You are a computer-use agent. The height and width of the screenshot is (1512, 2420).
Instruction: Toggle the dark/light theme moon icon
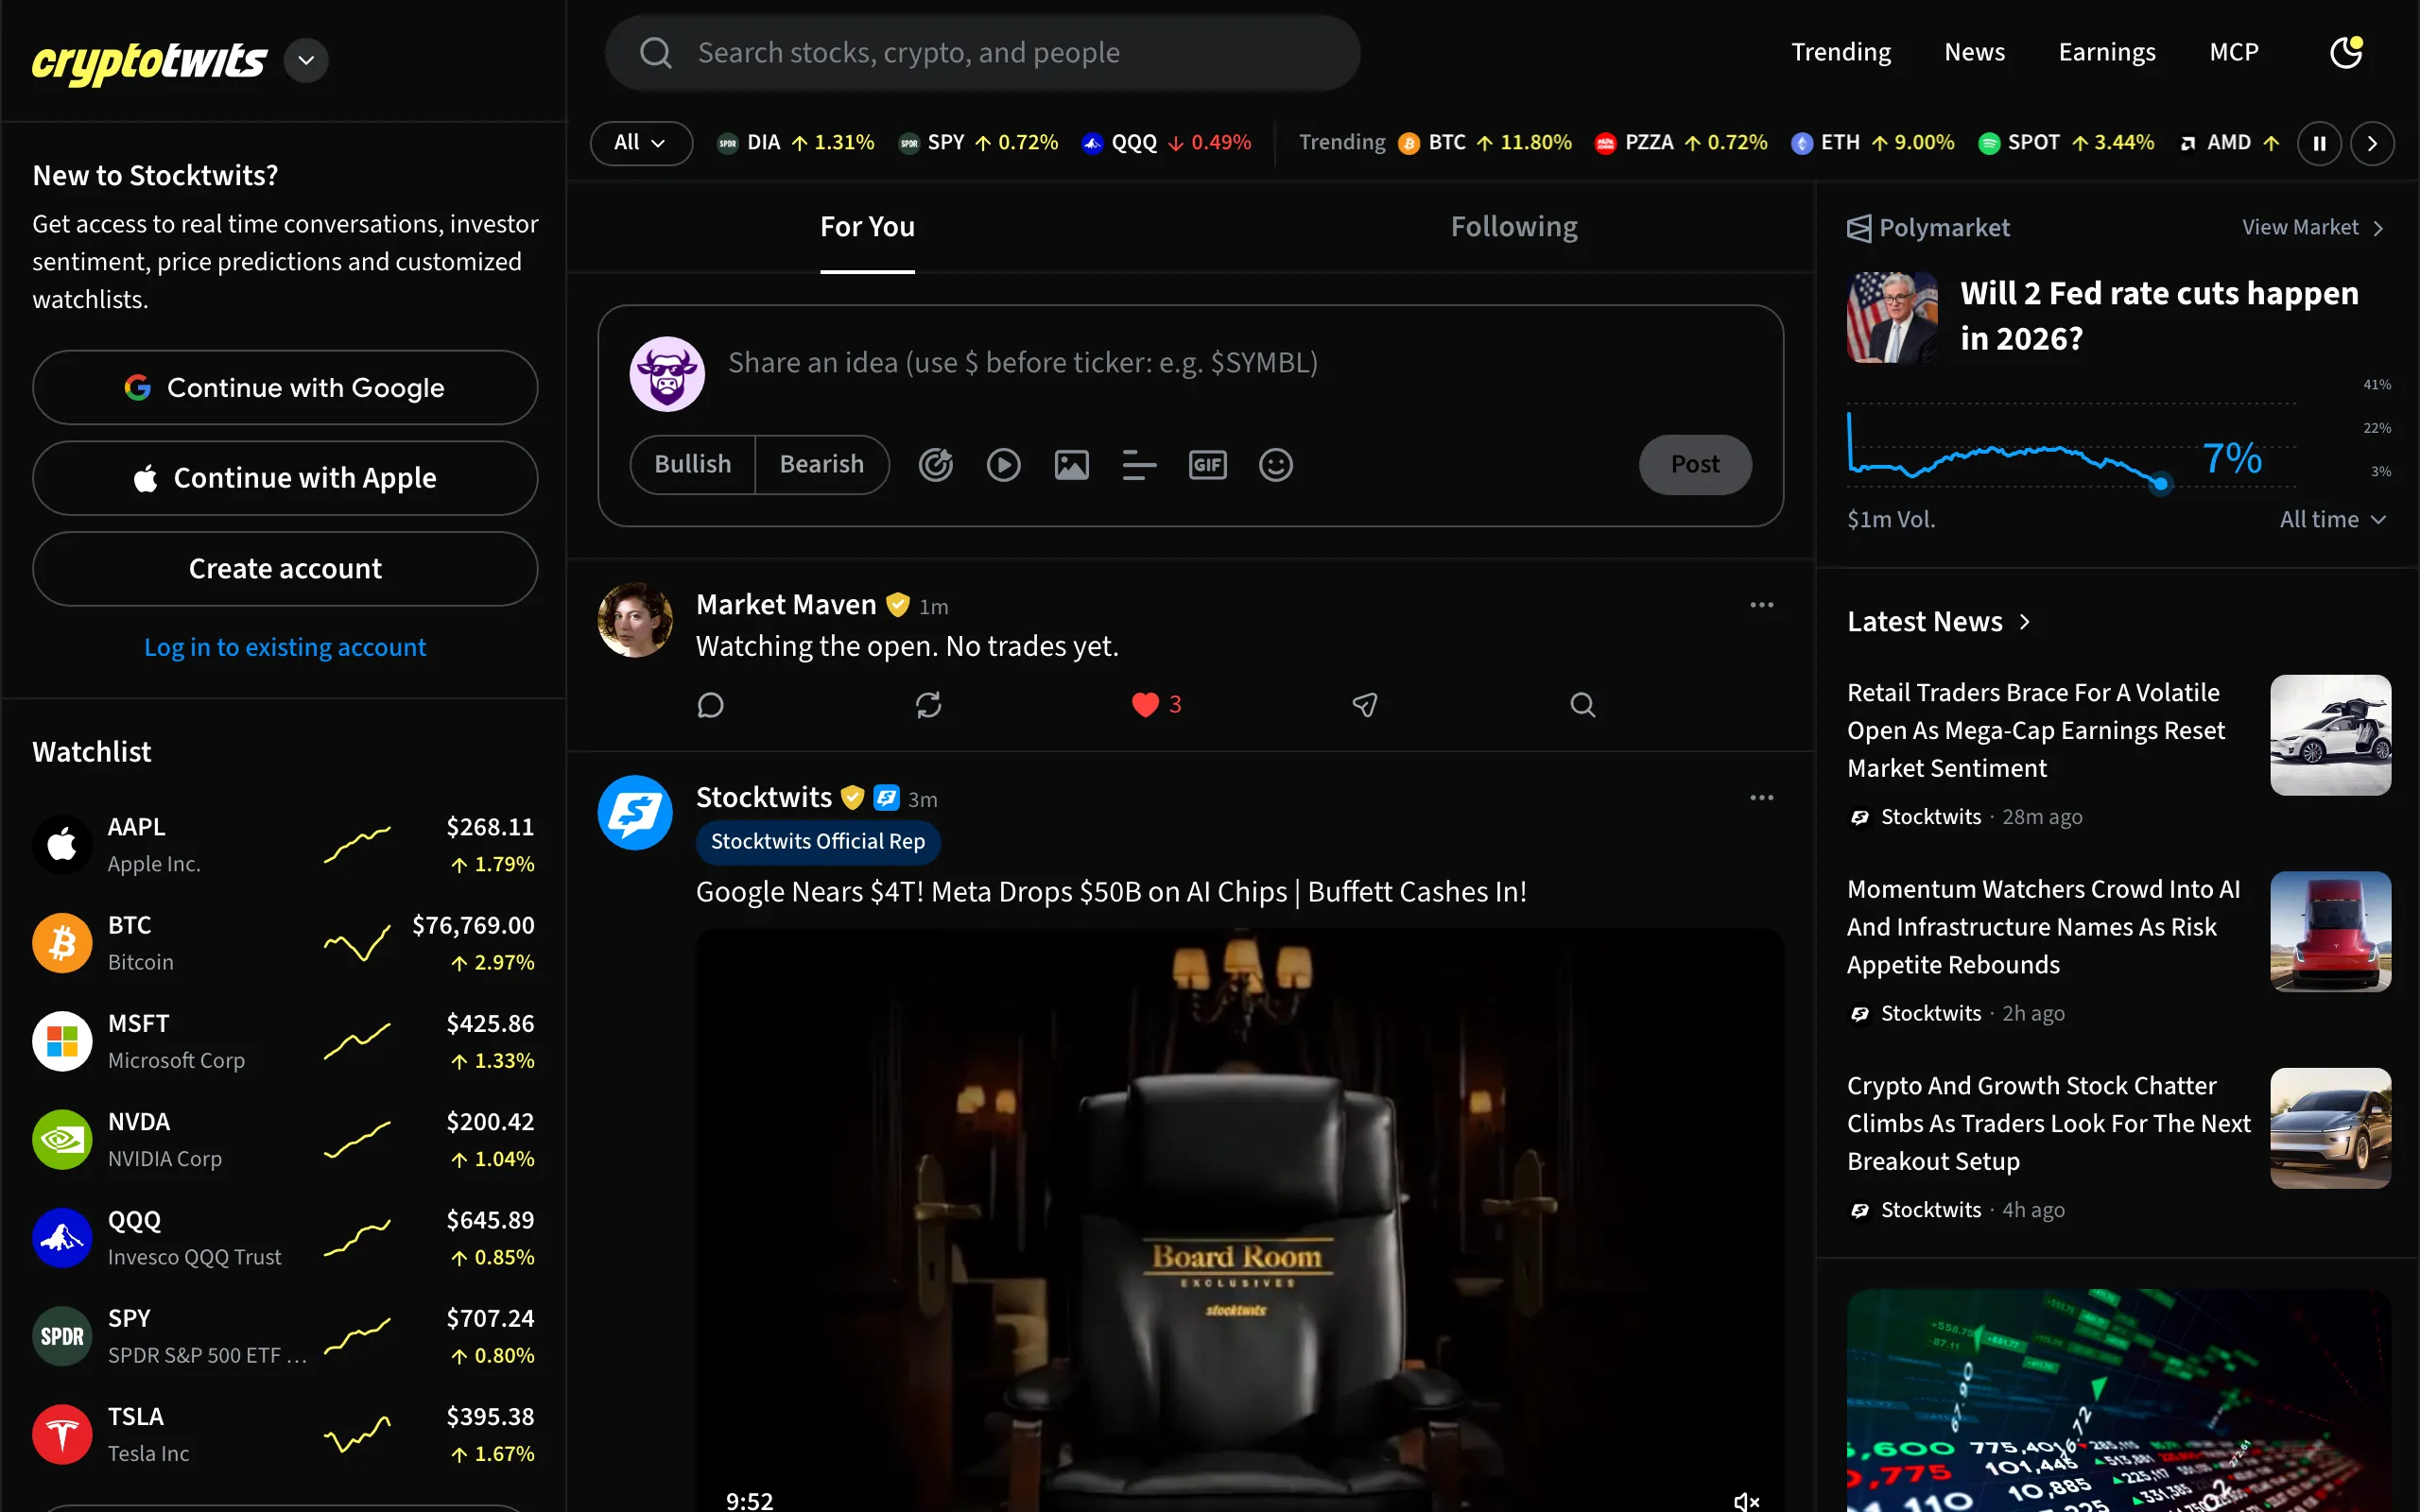point(2346,52)
